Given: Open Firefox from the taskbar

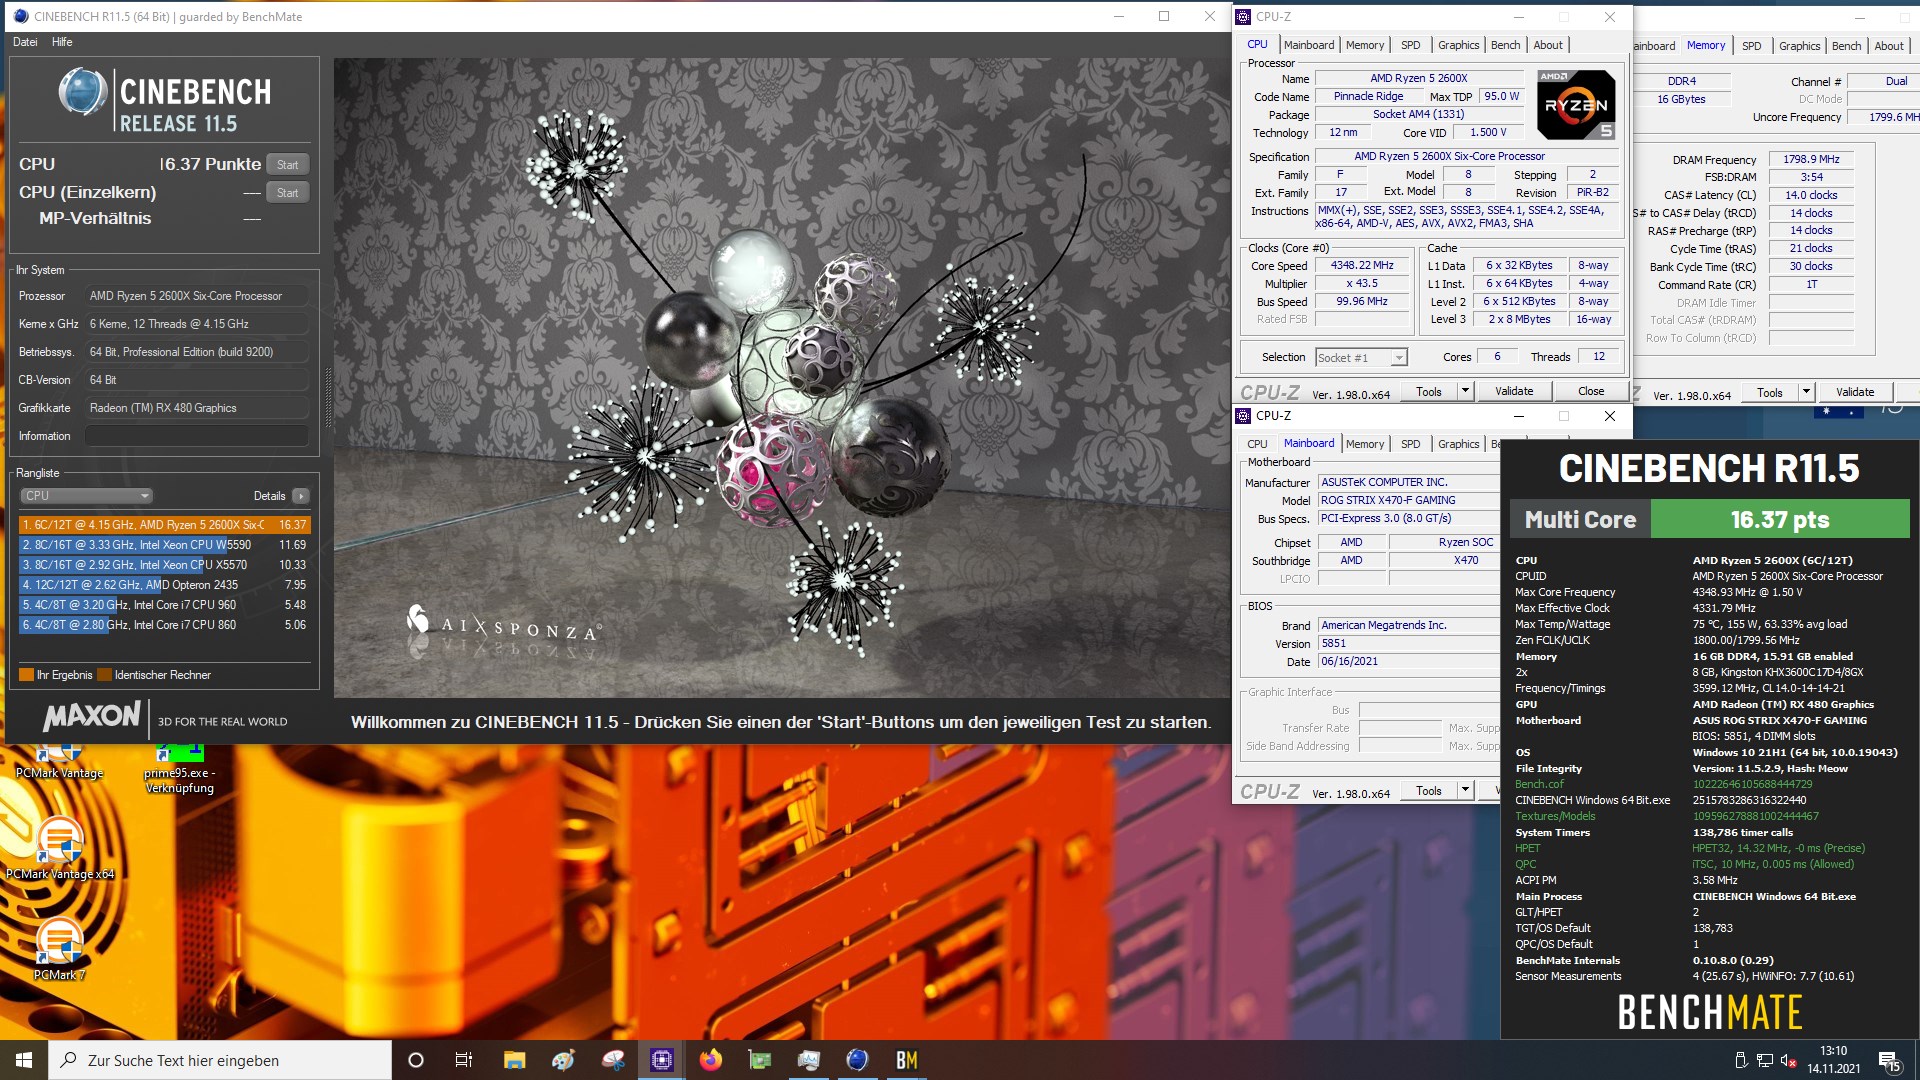Looking at the screenshot, I should [711, 1060].
